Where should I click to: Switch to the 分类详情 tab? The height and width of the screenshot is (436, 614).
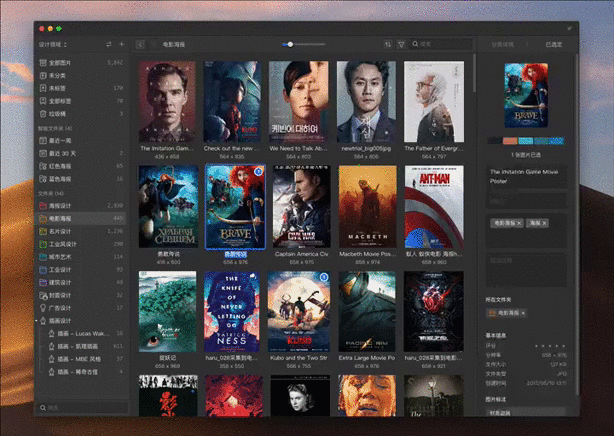coord(502,45)
